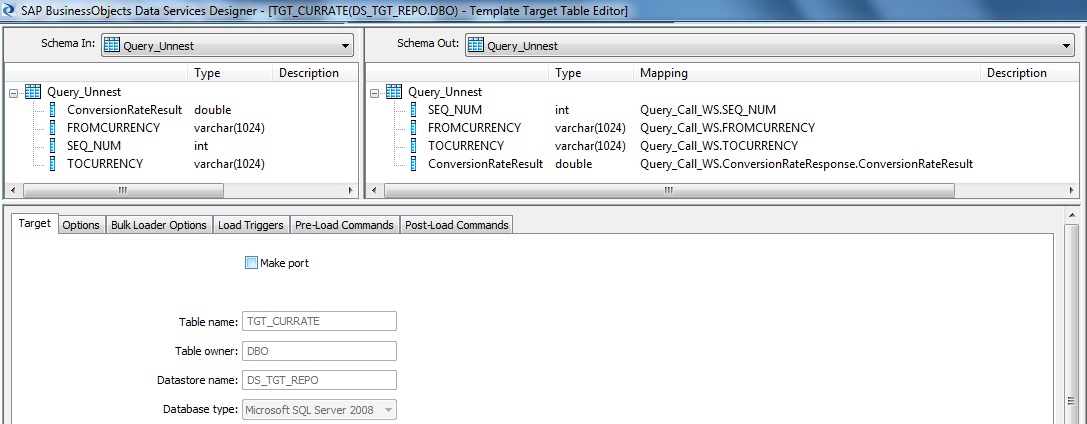Open the Post-Load Commands tab

point(457,224)
